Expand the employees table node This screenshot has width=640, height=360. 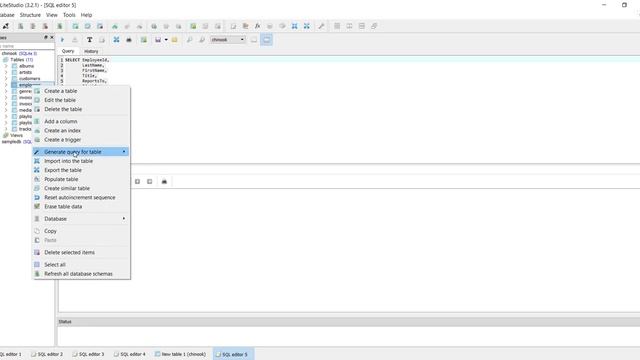(6, 85)
